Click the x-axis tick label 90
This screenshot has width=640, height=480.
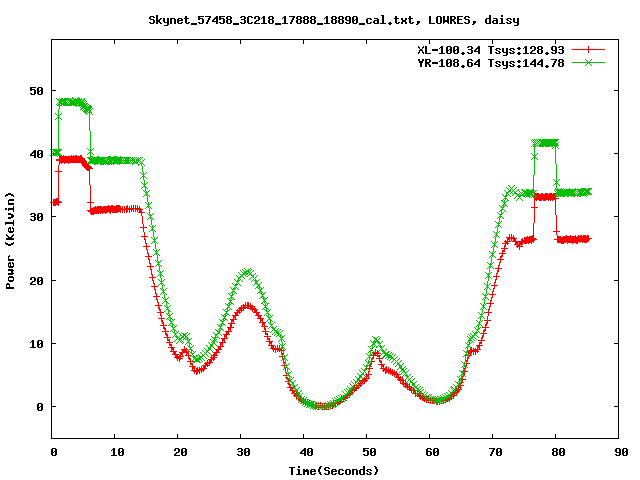point(621,452)
